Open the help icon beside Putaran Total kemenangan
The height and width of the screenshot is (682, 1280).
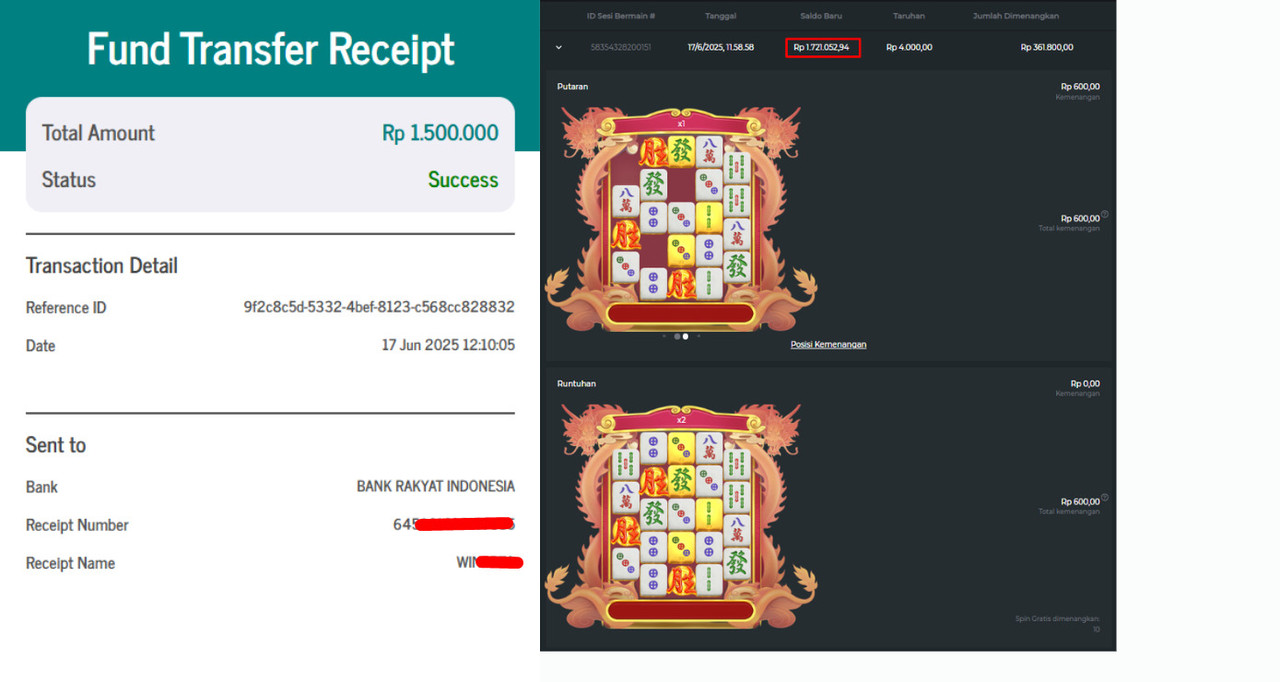click(1105, 215)
